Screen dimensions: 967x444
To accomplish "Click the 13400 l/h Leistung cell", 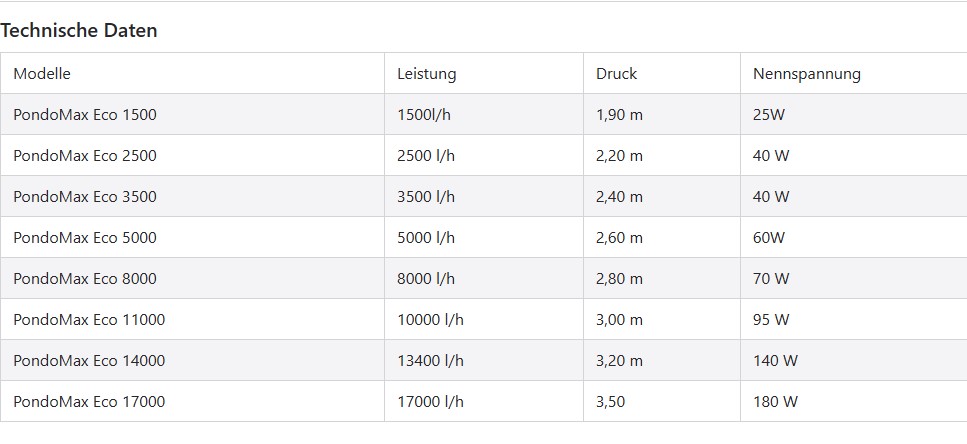I will 430,361.
